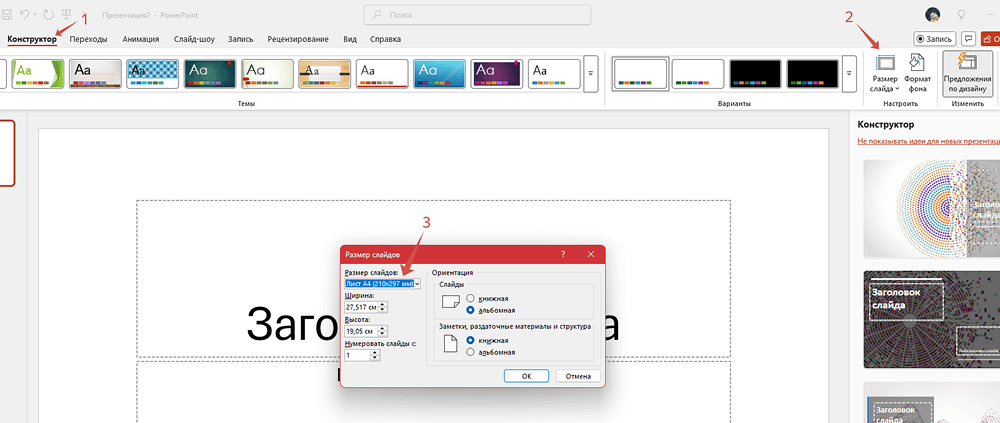
Task: Pick the dark gray radial design idea
Action: click(x=932, y=319)
